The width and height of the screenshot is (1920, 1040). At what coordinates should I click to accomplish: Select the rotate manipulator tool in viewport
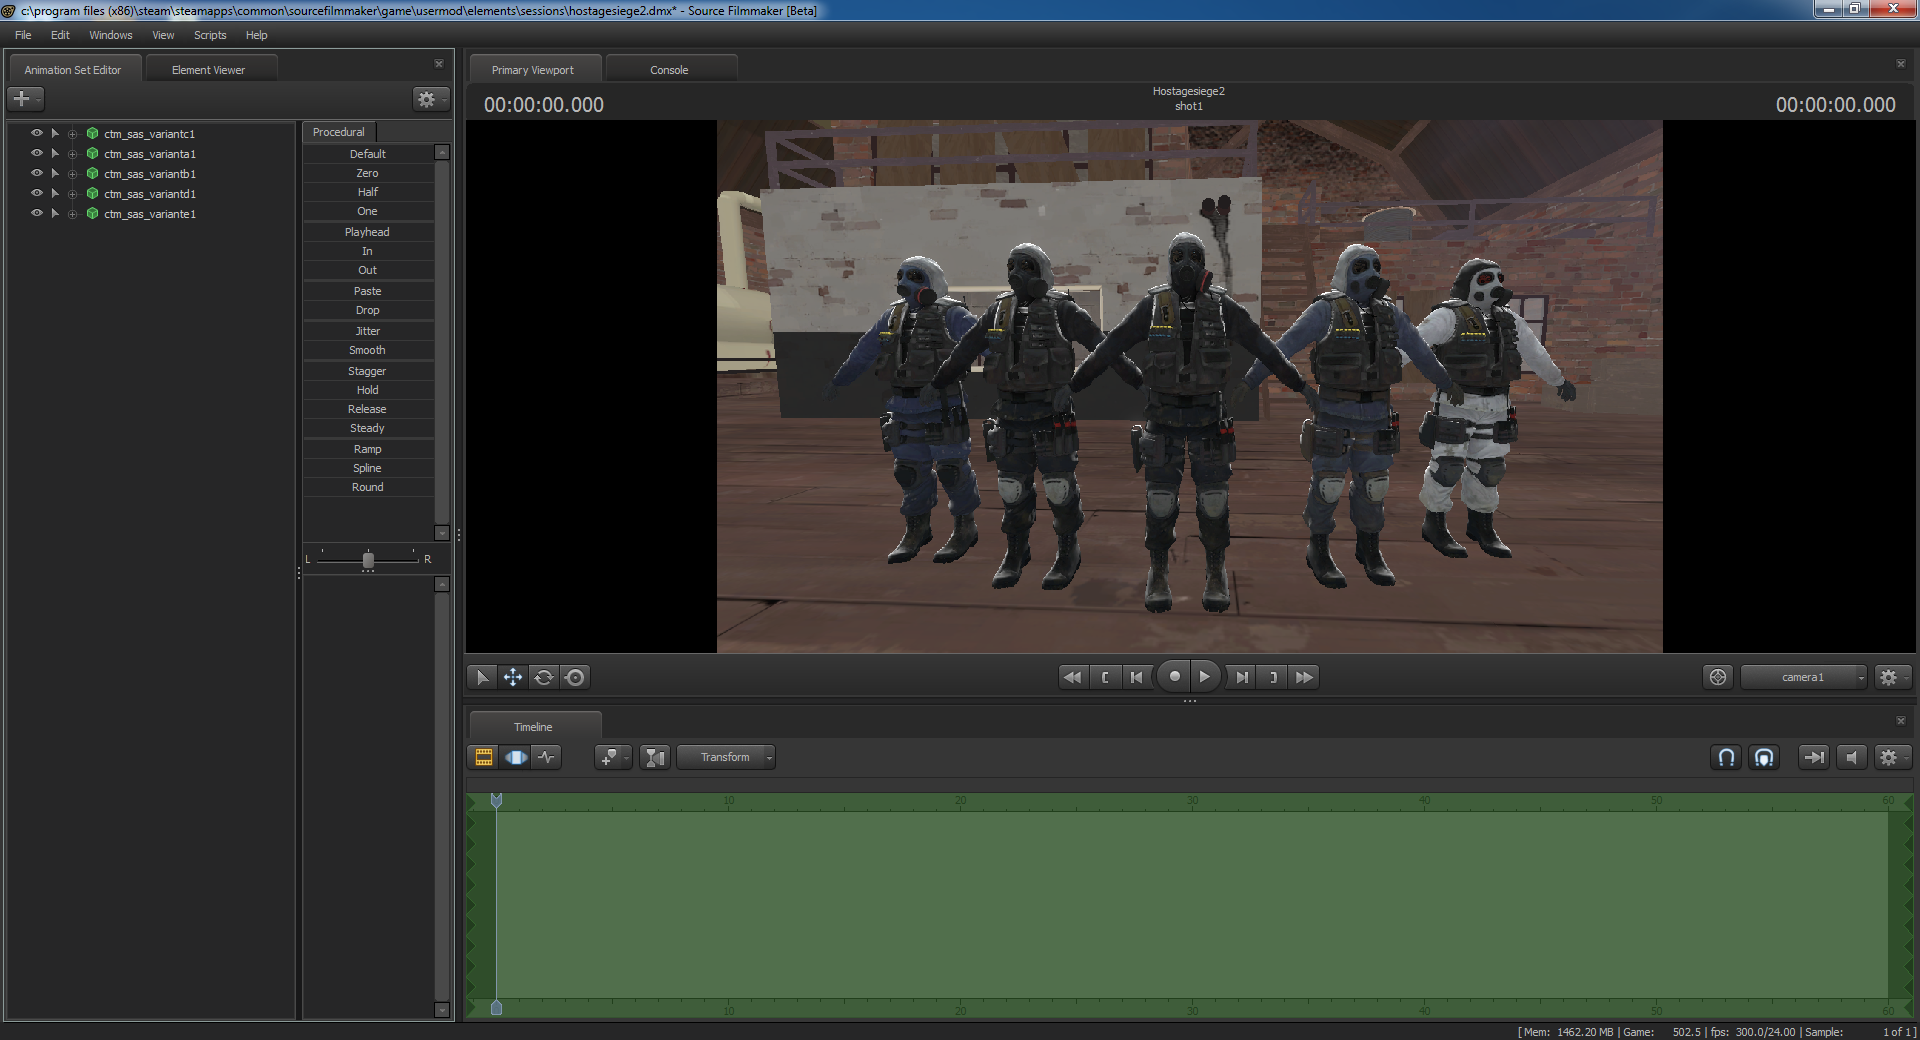click(544, 678)
